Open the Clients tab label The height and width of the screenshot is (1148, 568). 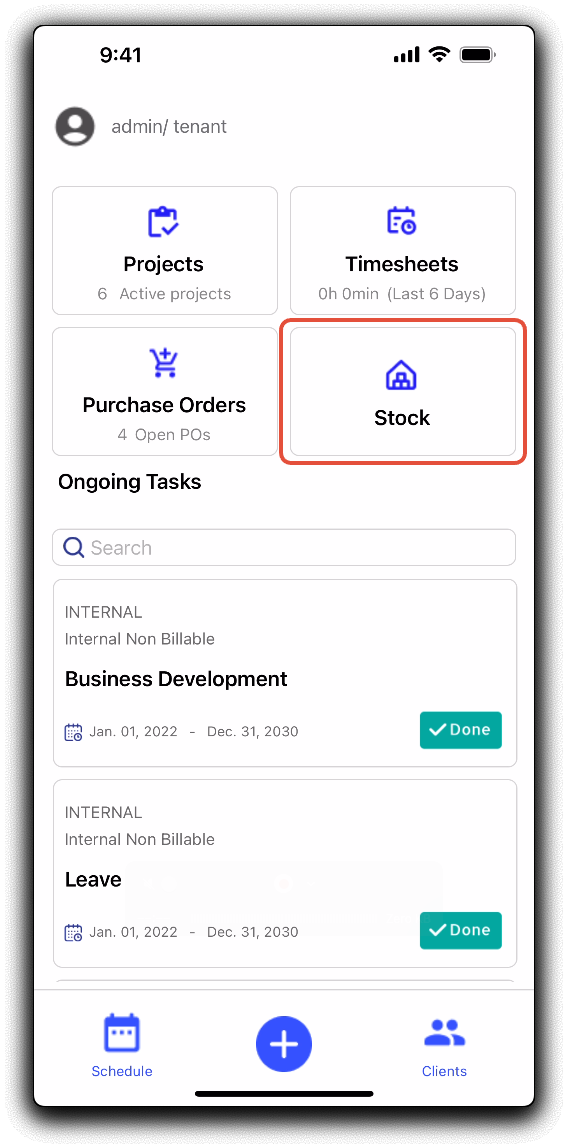pyautogui.click(x=444, y=1071)
